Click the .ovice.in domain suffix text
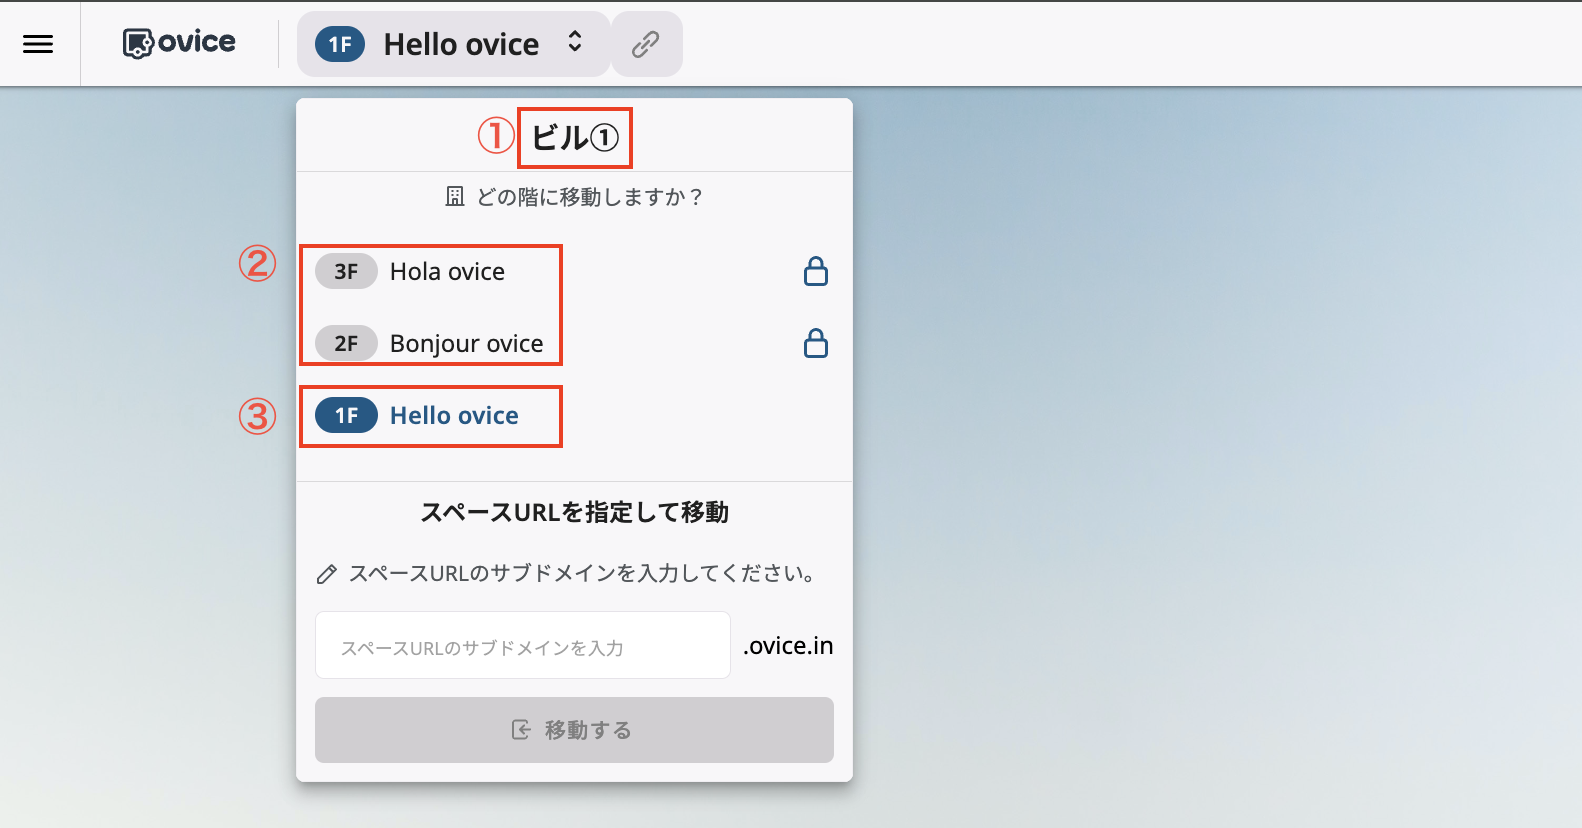1582x828 pixels. [x=788, y=645]
